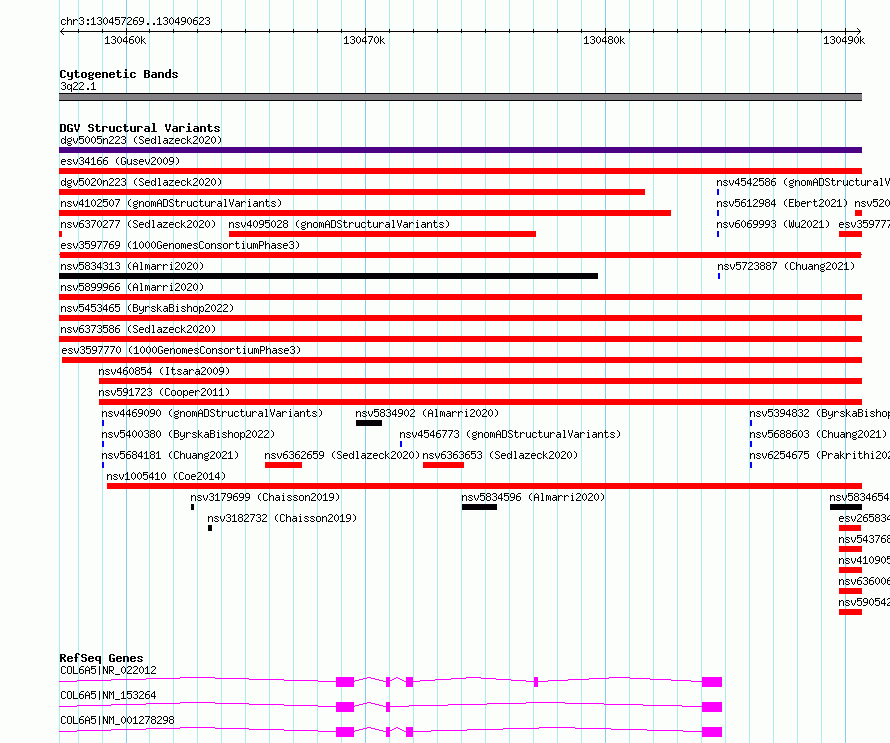Select the COL6A5|NM_001278298 transcript label
This screenshot has height=743, width=890.
[117, 720]
